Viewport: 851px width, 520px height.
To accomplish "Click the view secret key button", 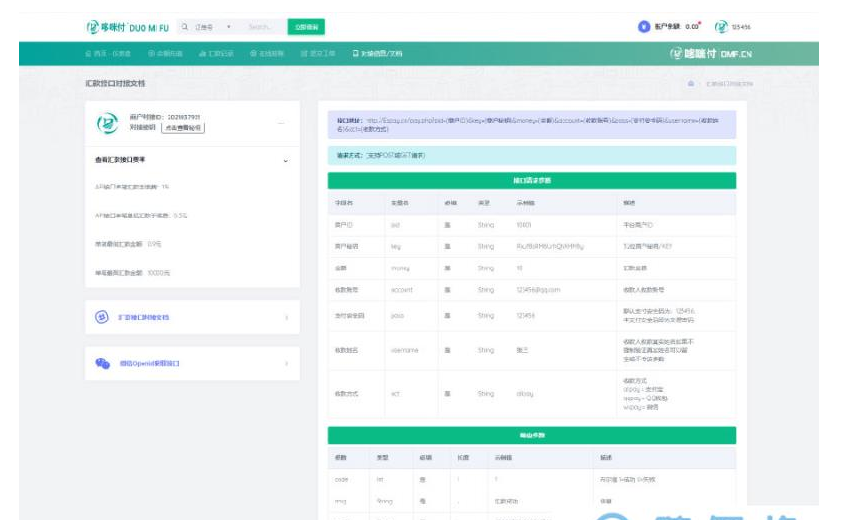I will click(x=183, y=128).
